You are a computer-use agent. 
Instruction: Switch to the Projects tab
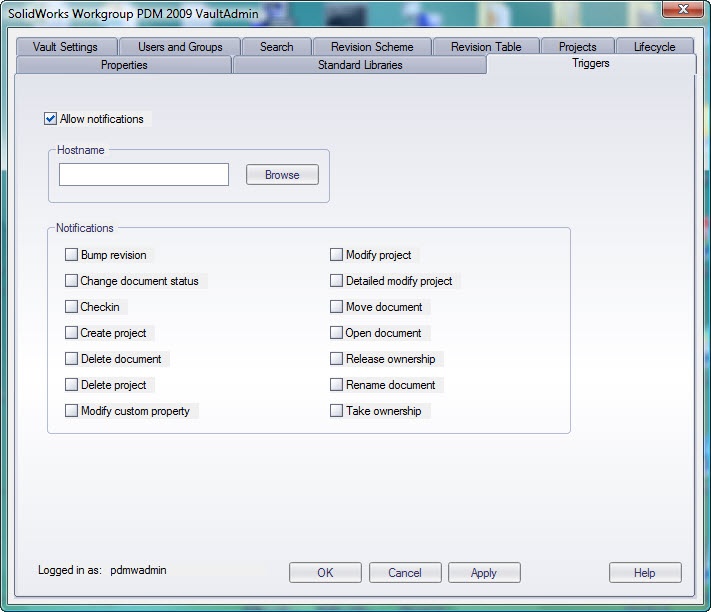(x=578, y=47)
